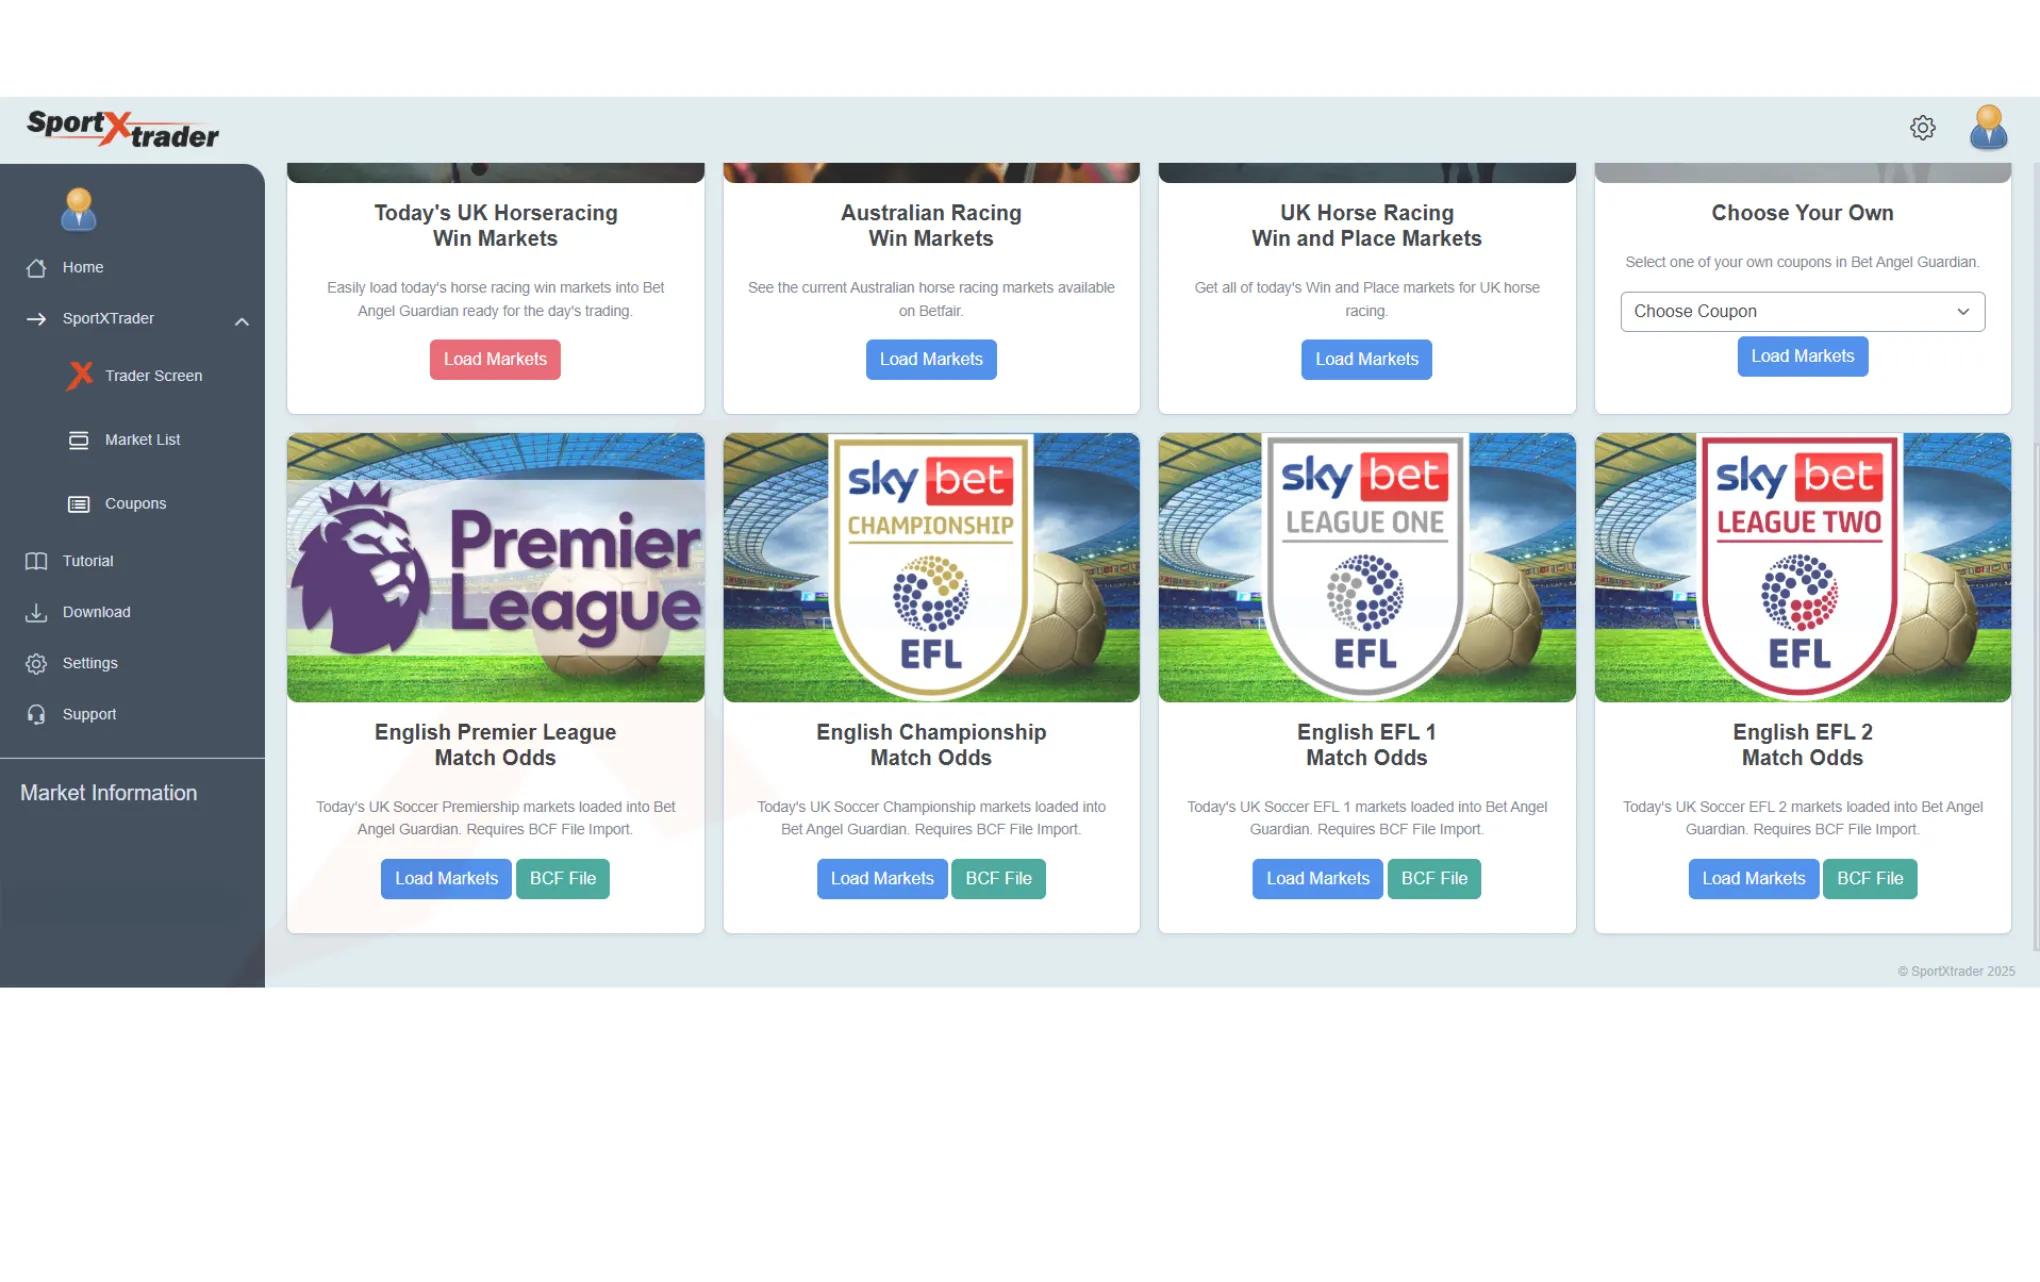Load Australian Racing Win Markets
2040x1282 pixels.
click(931, 360)
